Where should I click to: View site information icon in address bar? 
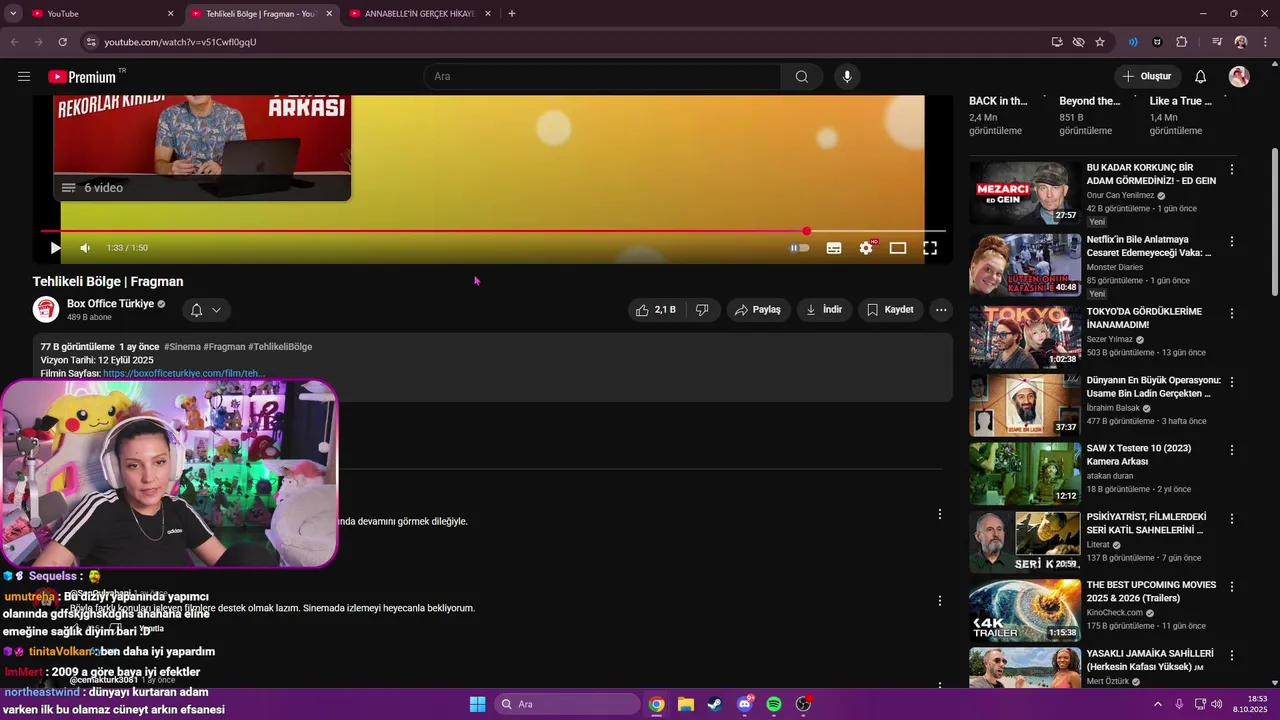91,42
